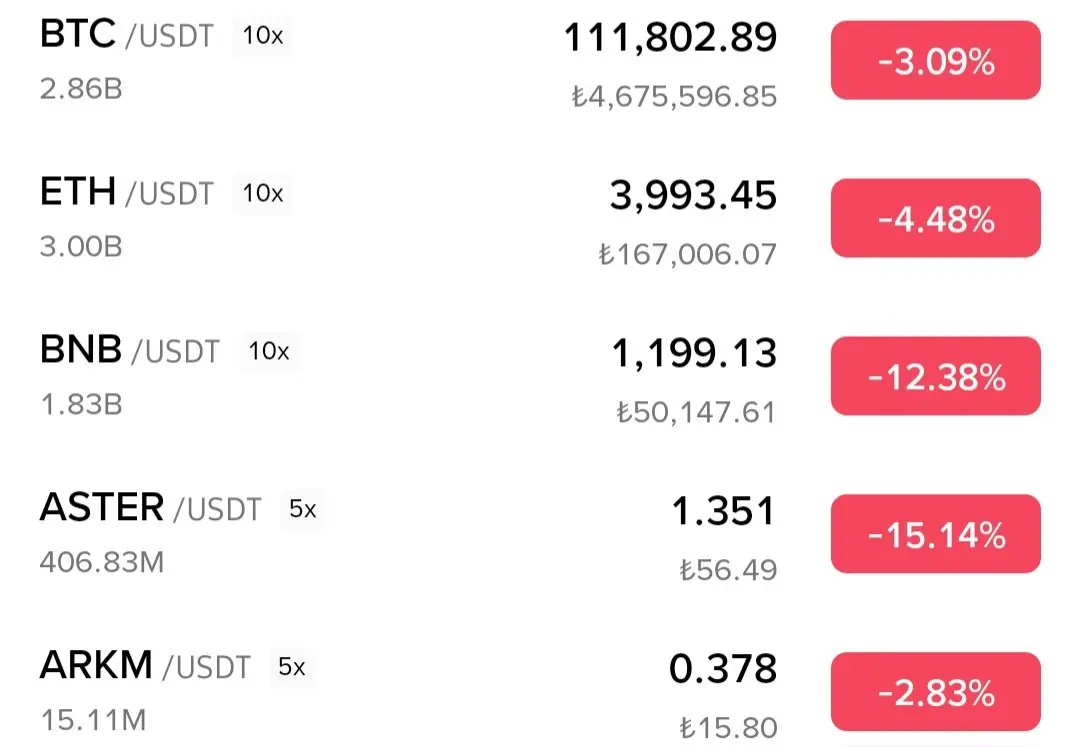This screenshot has height=747, width=1080.
Task: Select the BNB 10x leverage tag
Action: [x=269, y=351]
